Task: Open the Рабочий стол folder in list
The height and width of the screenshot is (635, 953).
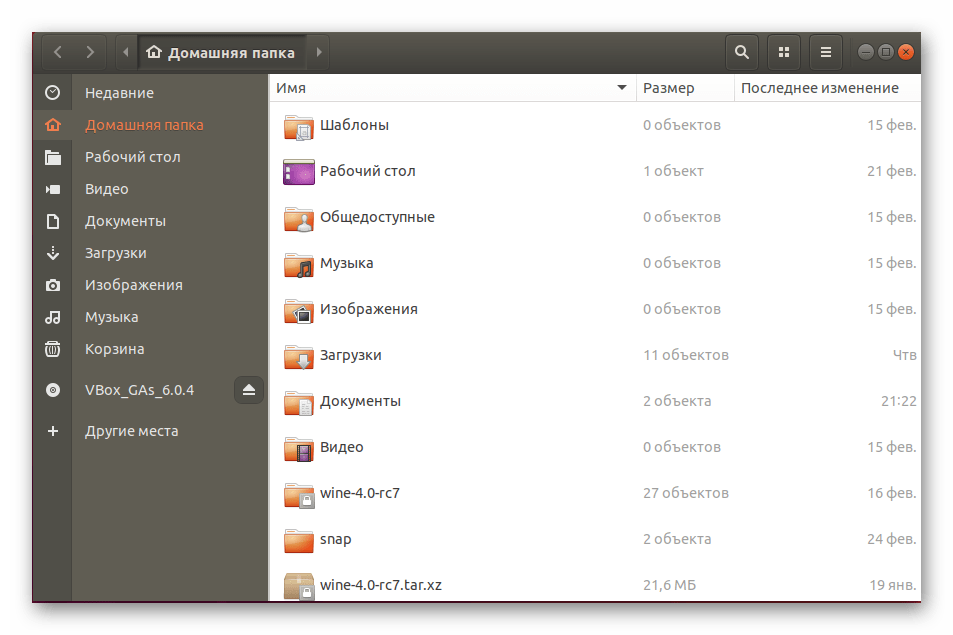Action: (x=367, y=171)
